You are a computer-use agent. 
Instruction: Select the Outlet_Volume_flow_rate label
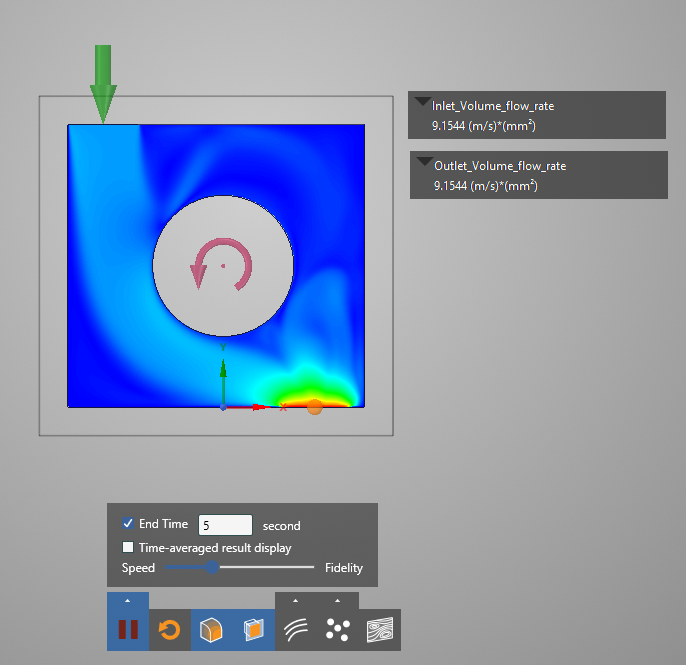[500, 166]
